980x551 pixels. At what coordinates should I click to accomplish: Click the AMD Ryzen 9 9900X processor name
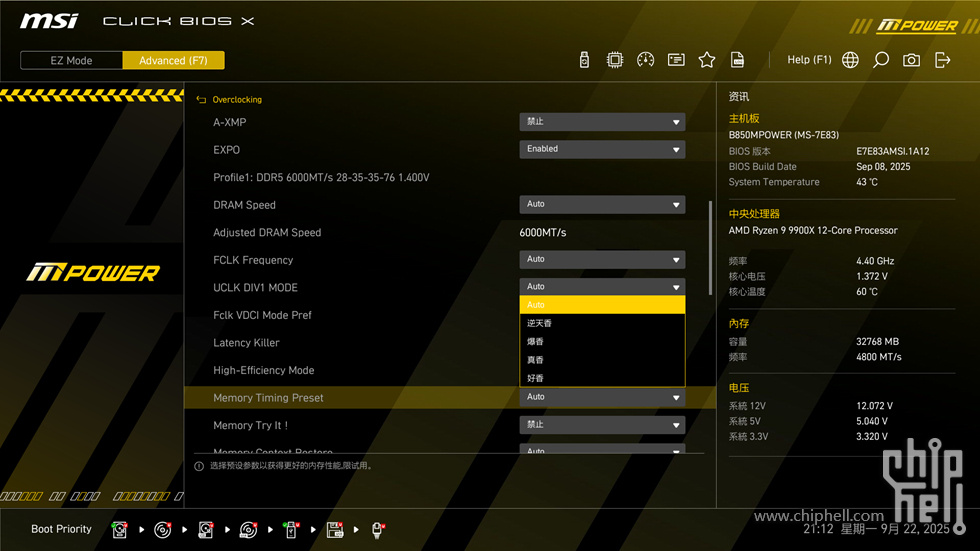[x=813, y=231]
